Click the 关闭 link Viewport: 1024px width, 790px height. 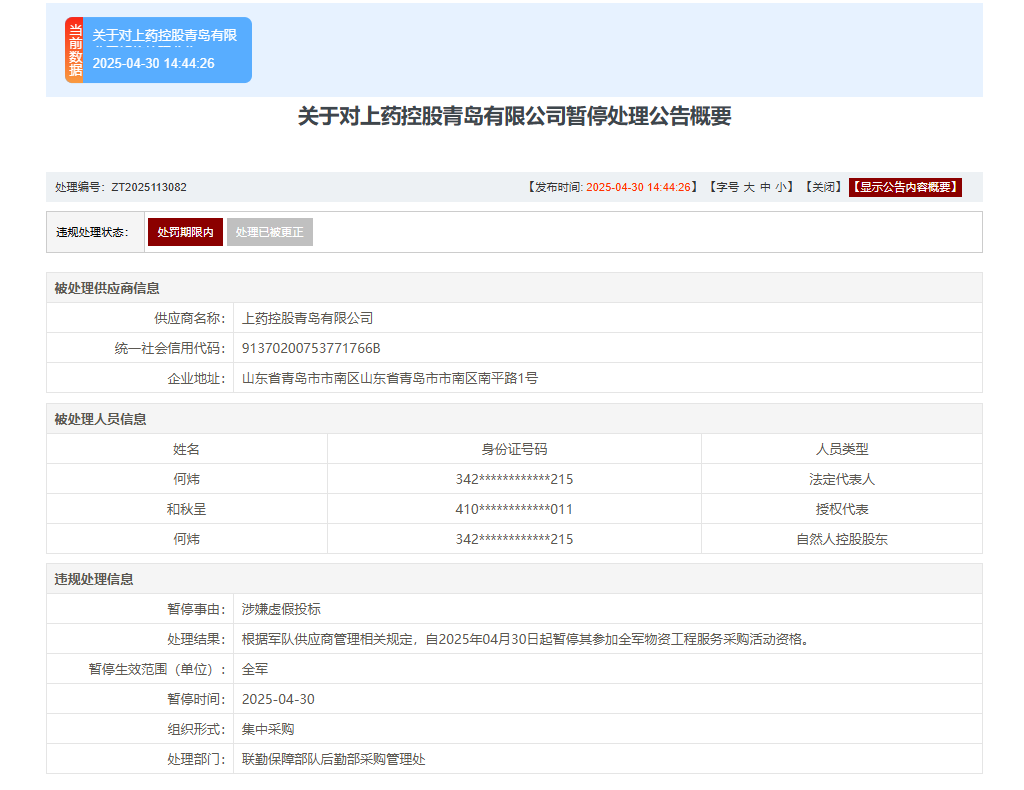tap(823, 187)
